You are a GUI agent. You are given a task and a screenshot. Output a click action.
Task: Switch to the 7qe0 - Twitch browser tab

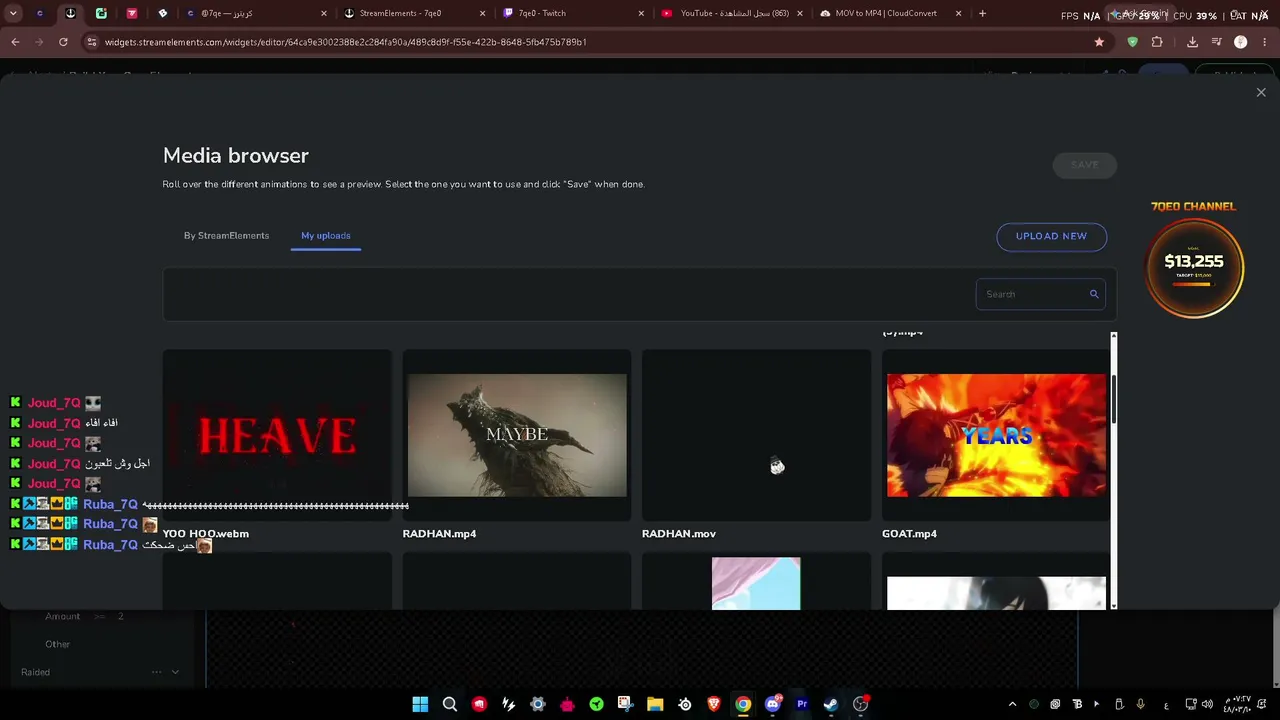pyautogui.click(x=572, y=13)
